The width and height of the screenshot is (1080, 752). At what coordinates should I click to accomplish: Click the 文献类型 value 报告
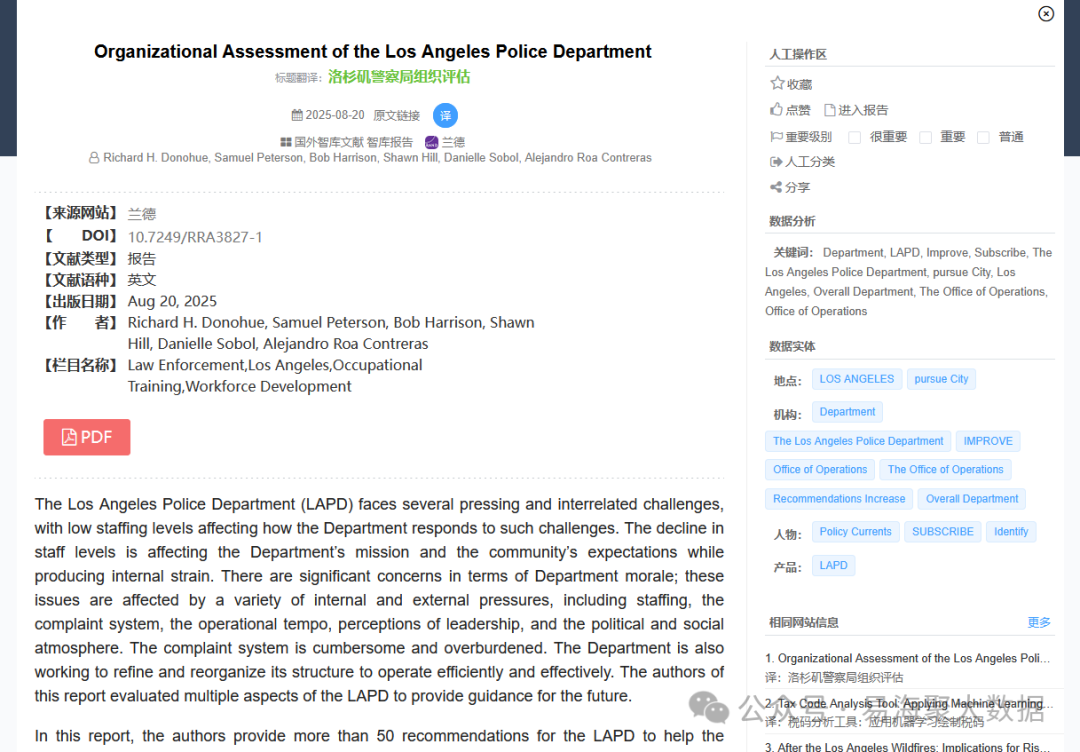click(x=142, y=259)
